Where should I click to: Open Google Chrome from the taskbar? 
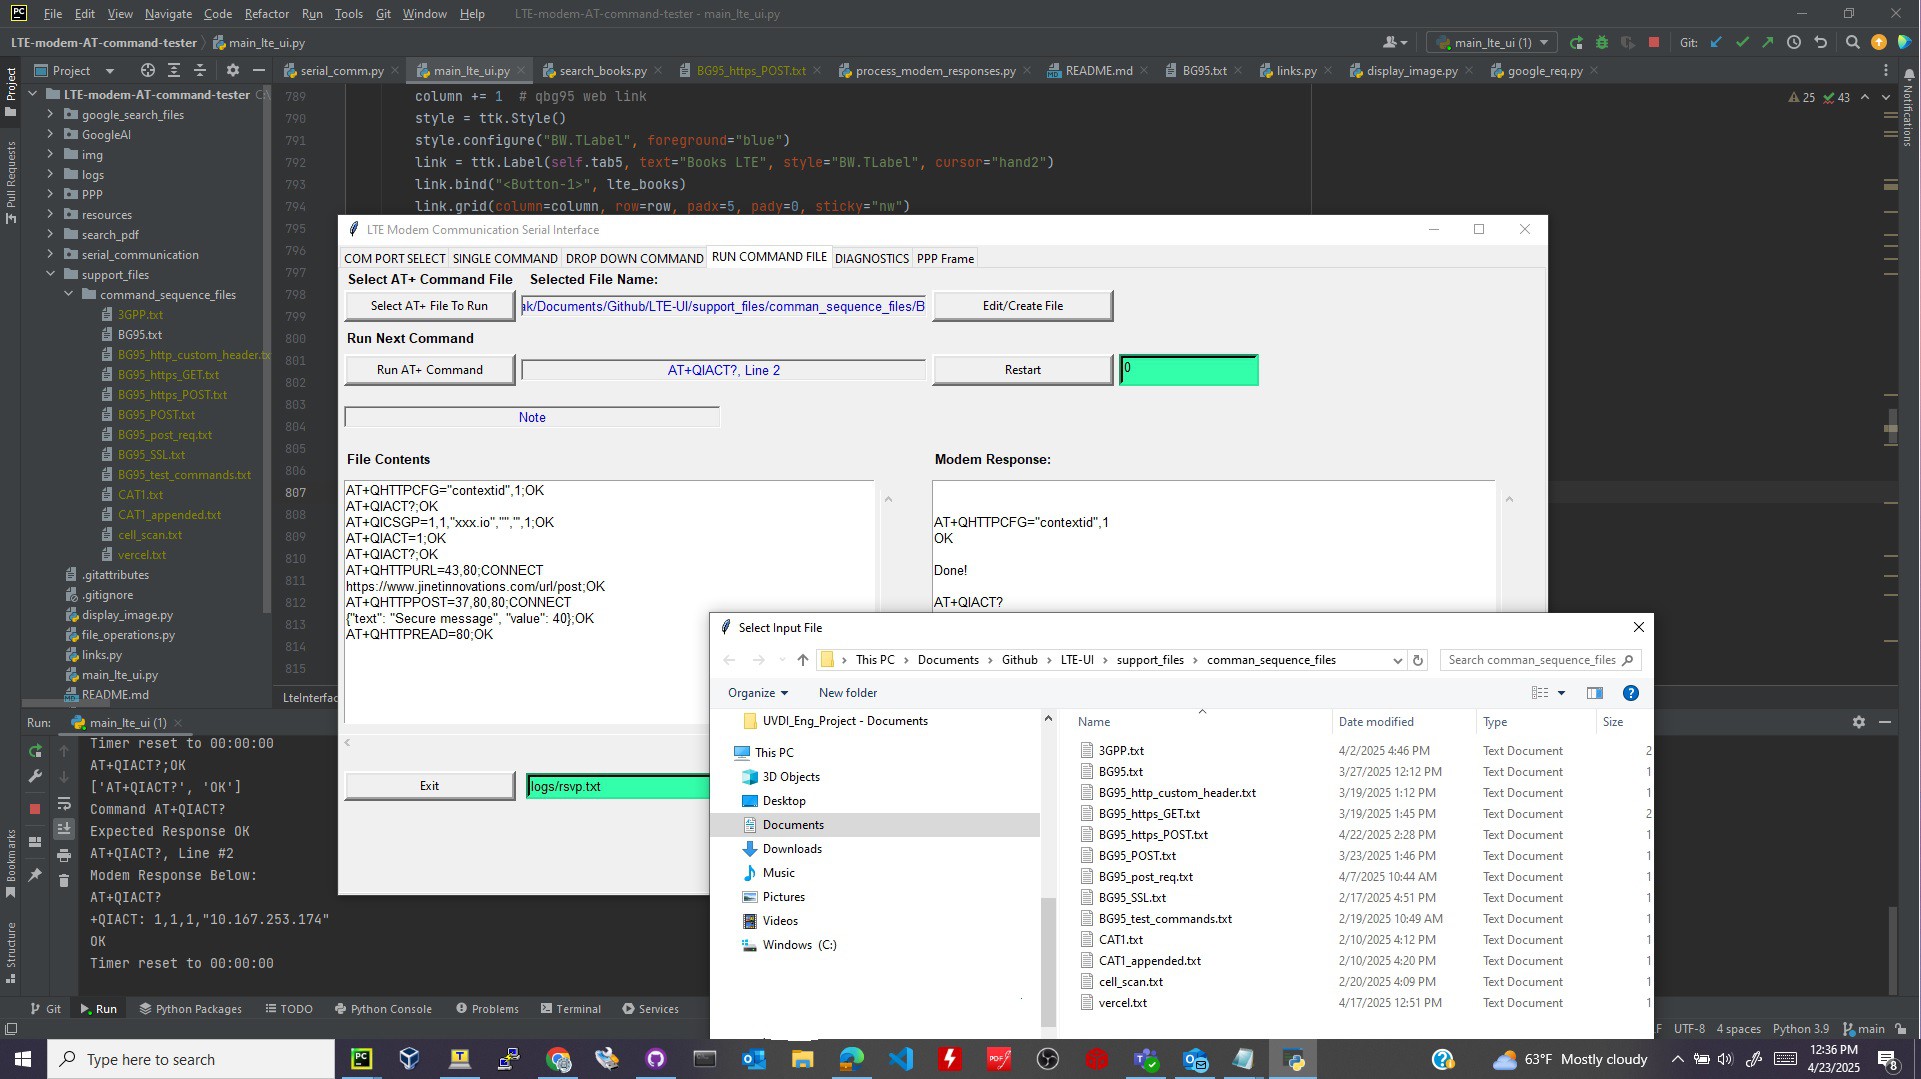point(558,1058)
